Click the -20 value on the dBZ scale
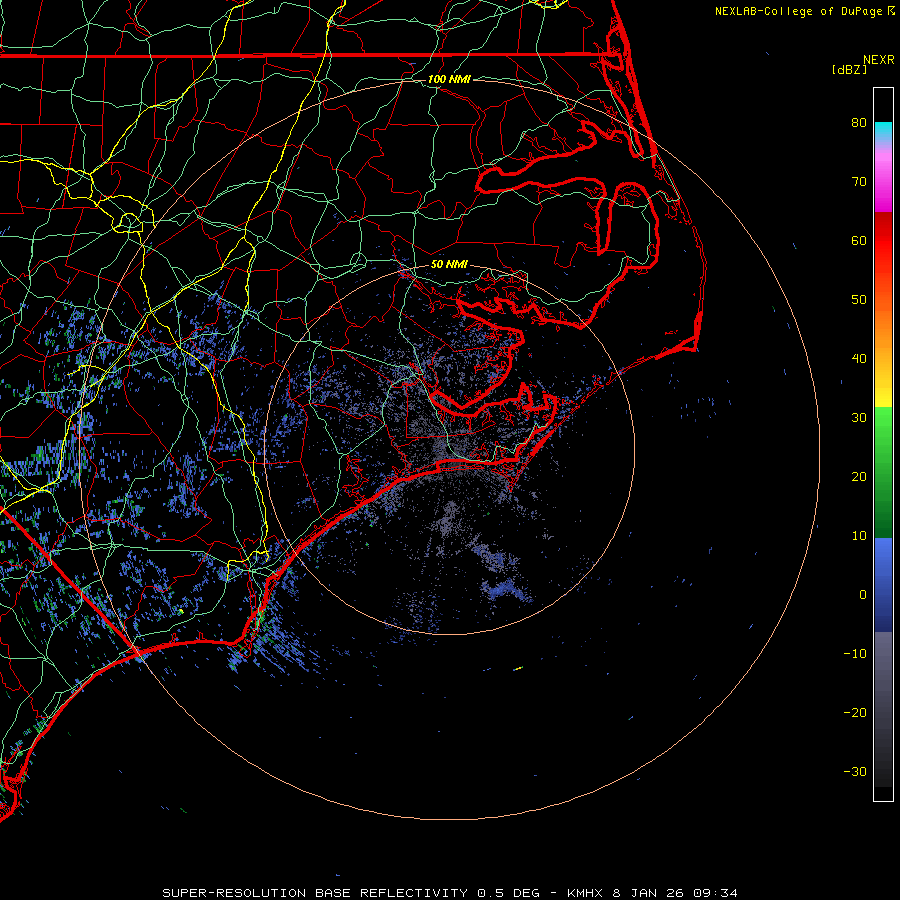The image size is (900, 900). [x=855, y=712]
